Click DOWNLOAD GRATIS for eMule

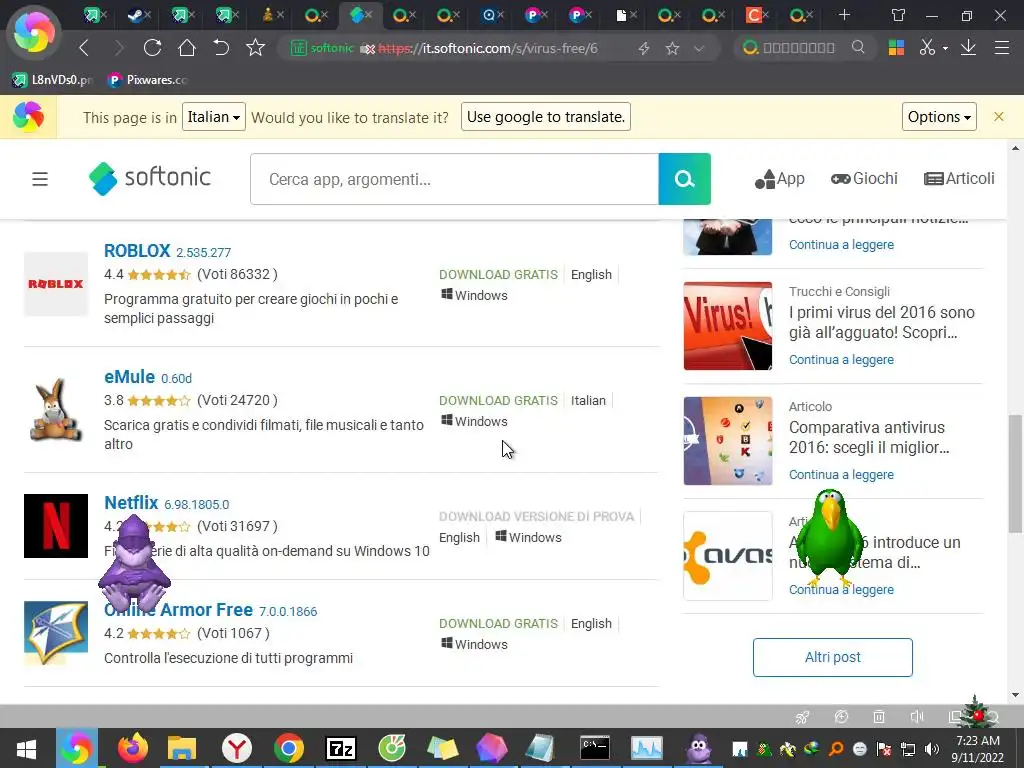(x=498, y=401)
